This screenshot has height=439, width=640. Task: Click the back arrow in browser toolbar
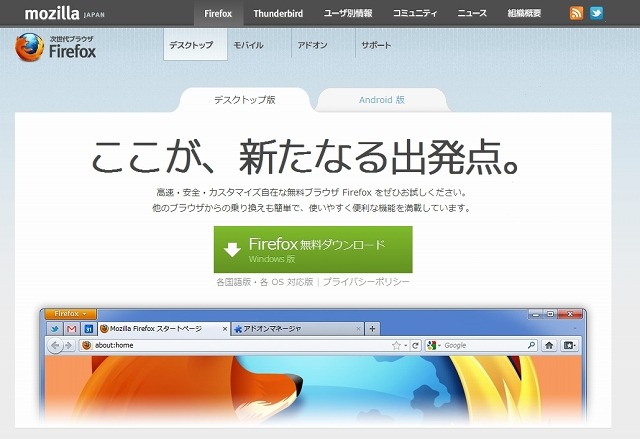[56, 346]
